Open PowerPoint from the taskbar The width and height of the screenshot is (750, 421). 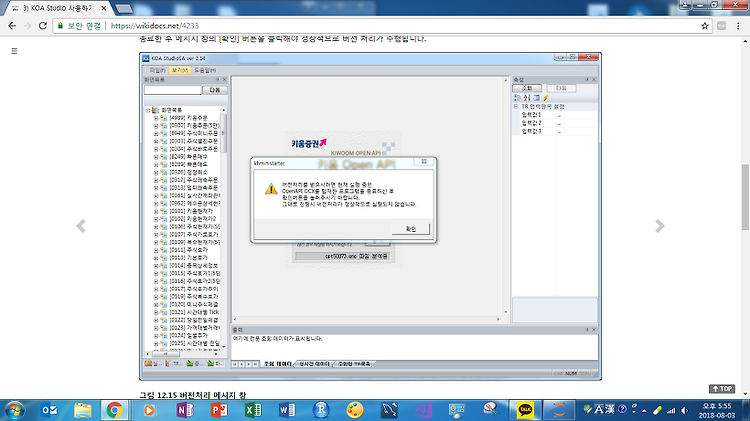coord(219,410)
